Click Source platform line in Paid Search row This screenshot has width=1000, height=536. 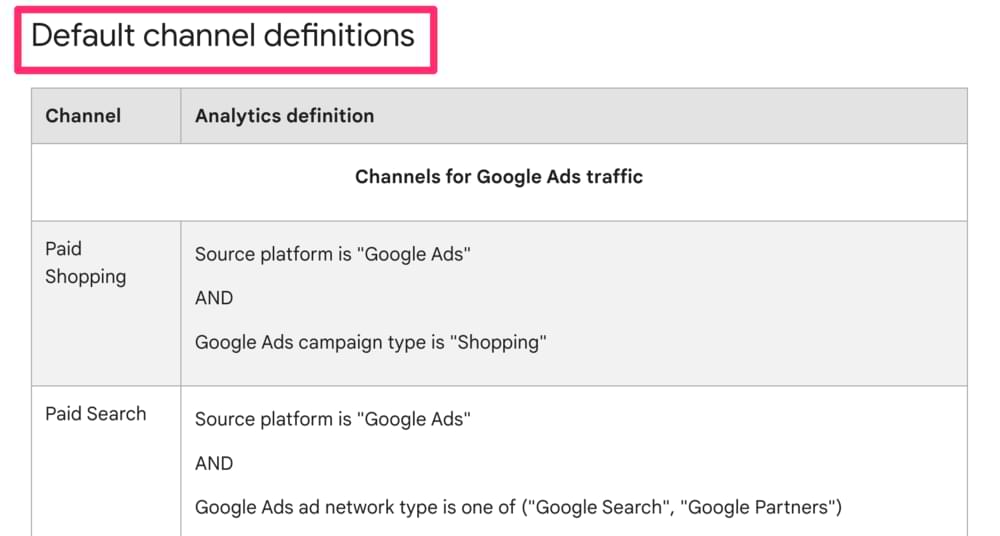333,419
